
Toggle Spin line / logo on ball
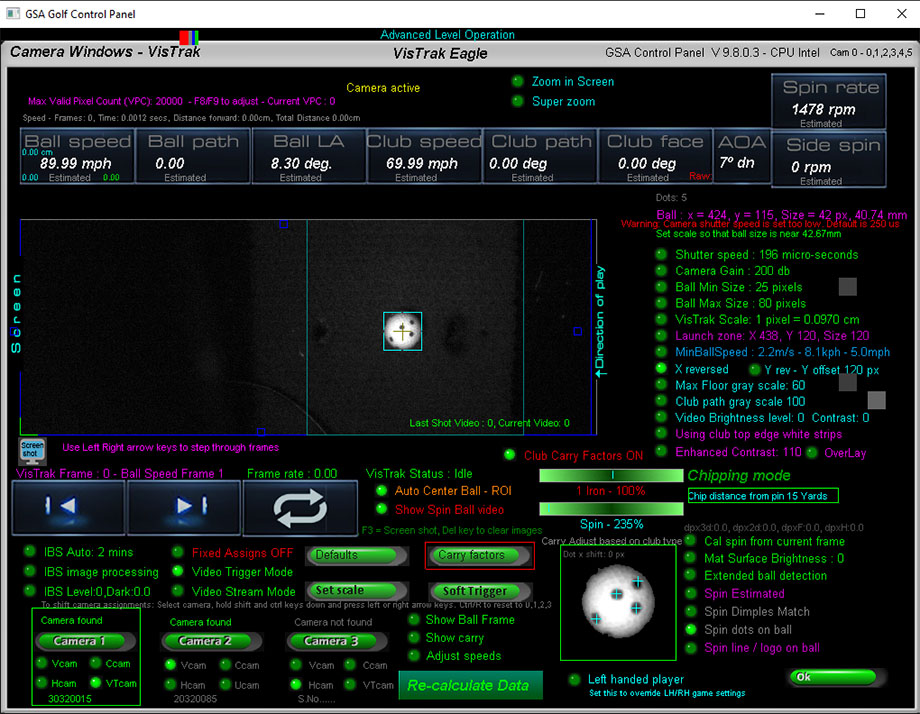691,648
